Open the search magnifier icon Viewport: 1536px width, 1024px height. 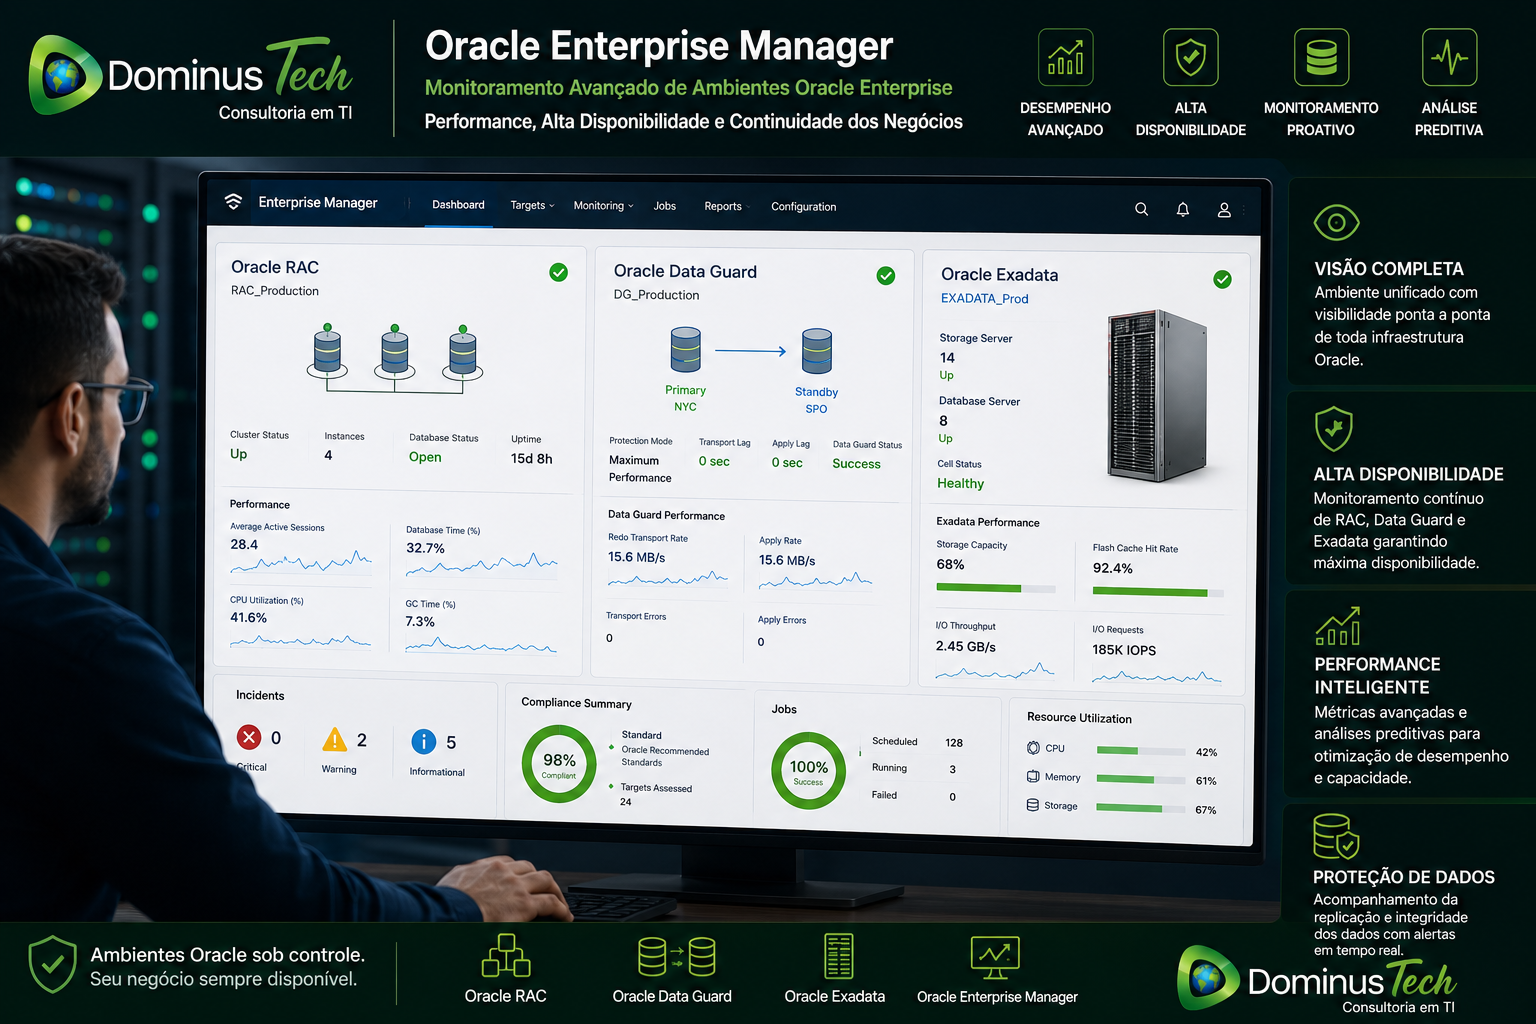click(1141, 209)
